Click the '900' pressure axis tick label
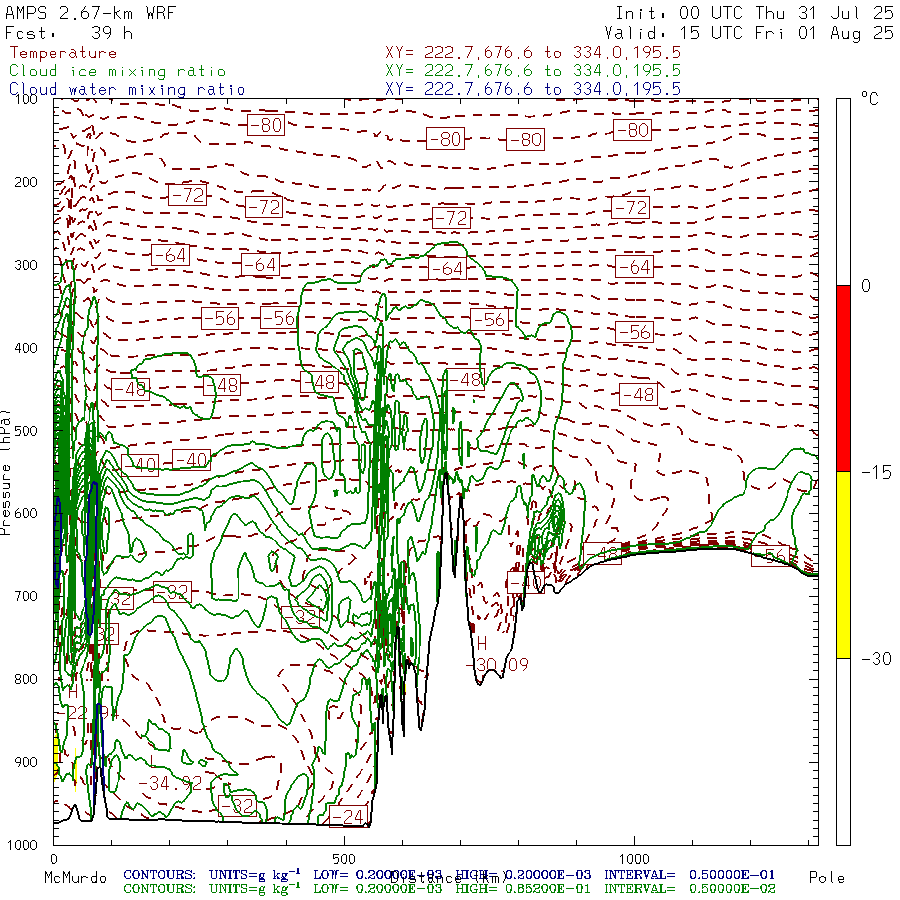The height and width of the screenshot is (900, 900). click(x=25, y=762)
